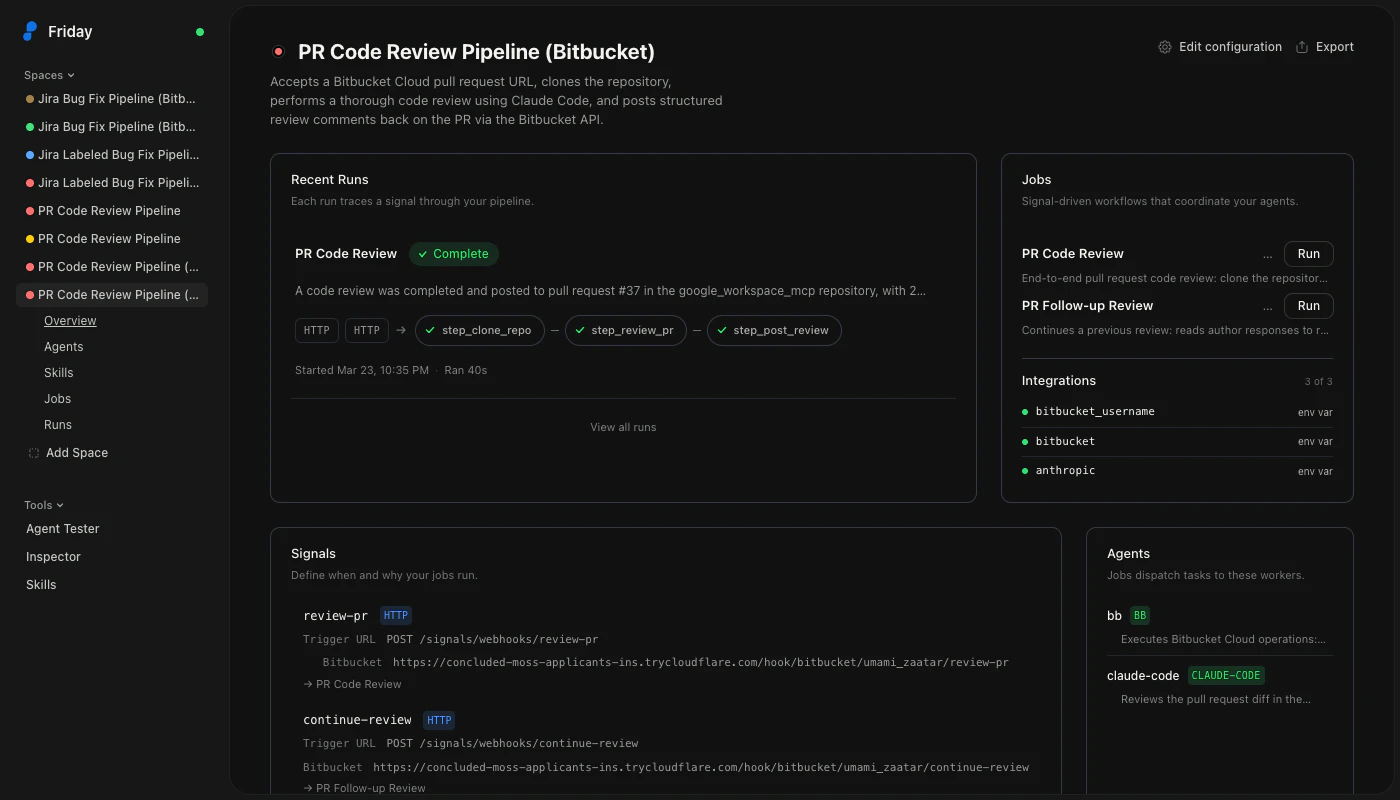
Task: Click the HTTP badge beside review-pr
Action: tap(396, 616)
